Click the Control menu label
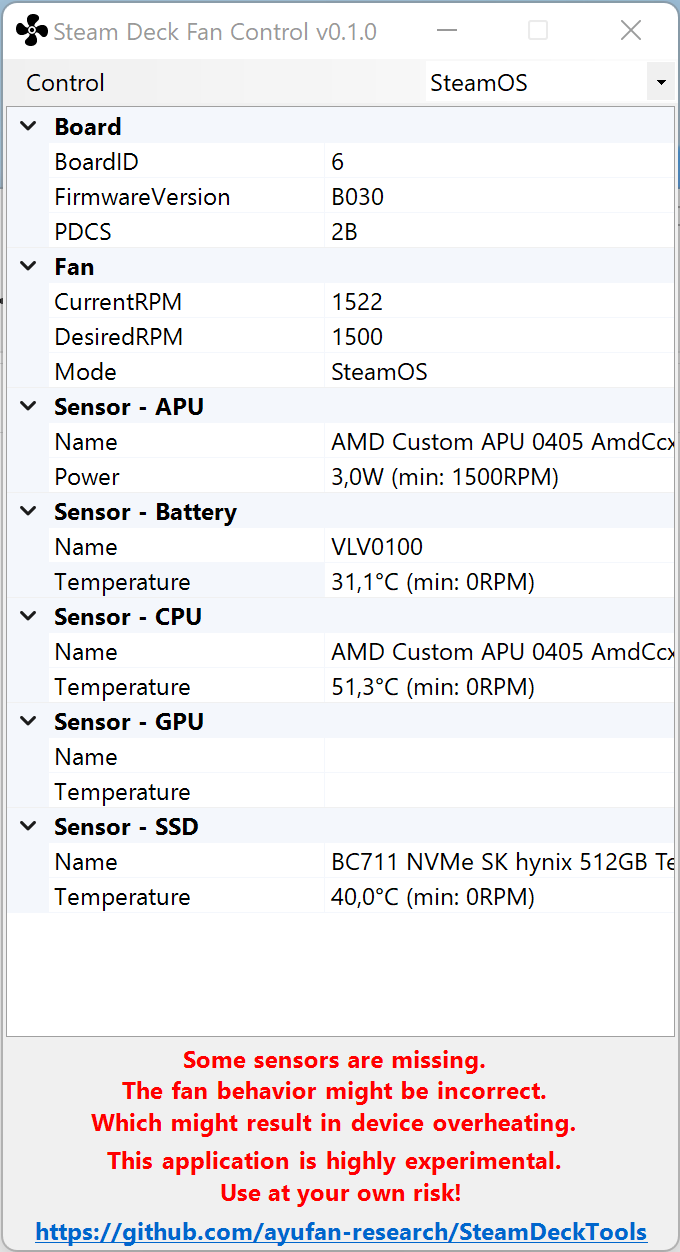The width and height of the screenshot is (680, 1252). [x=65, y=83]
